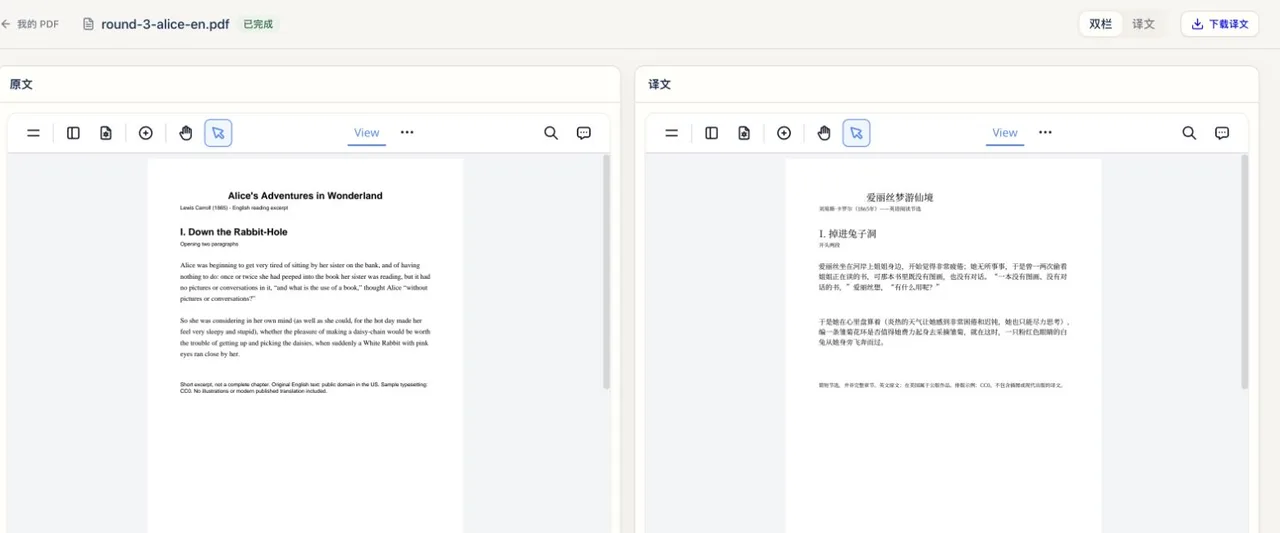Open the View tab in 译文 viewer

[1005, 133]
